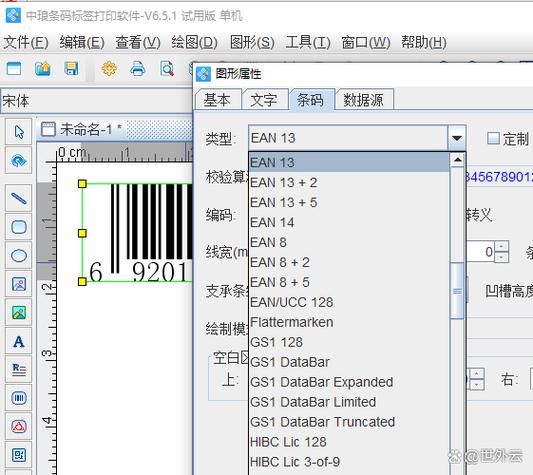The image size is (533, 475).
Task: Open document settings gear icon
Action: 109,69
